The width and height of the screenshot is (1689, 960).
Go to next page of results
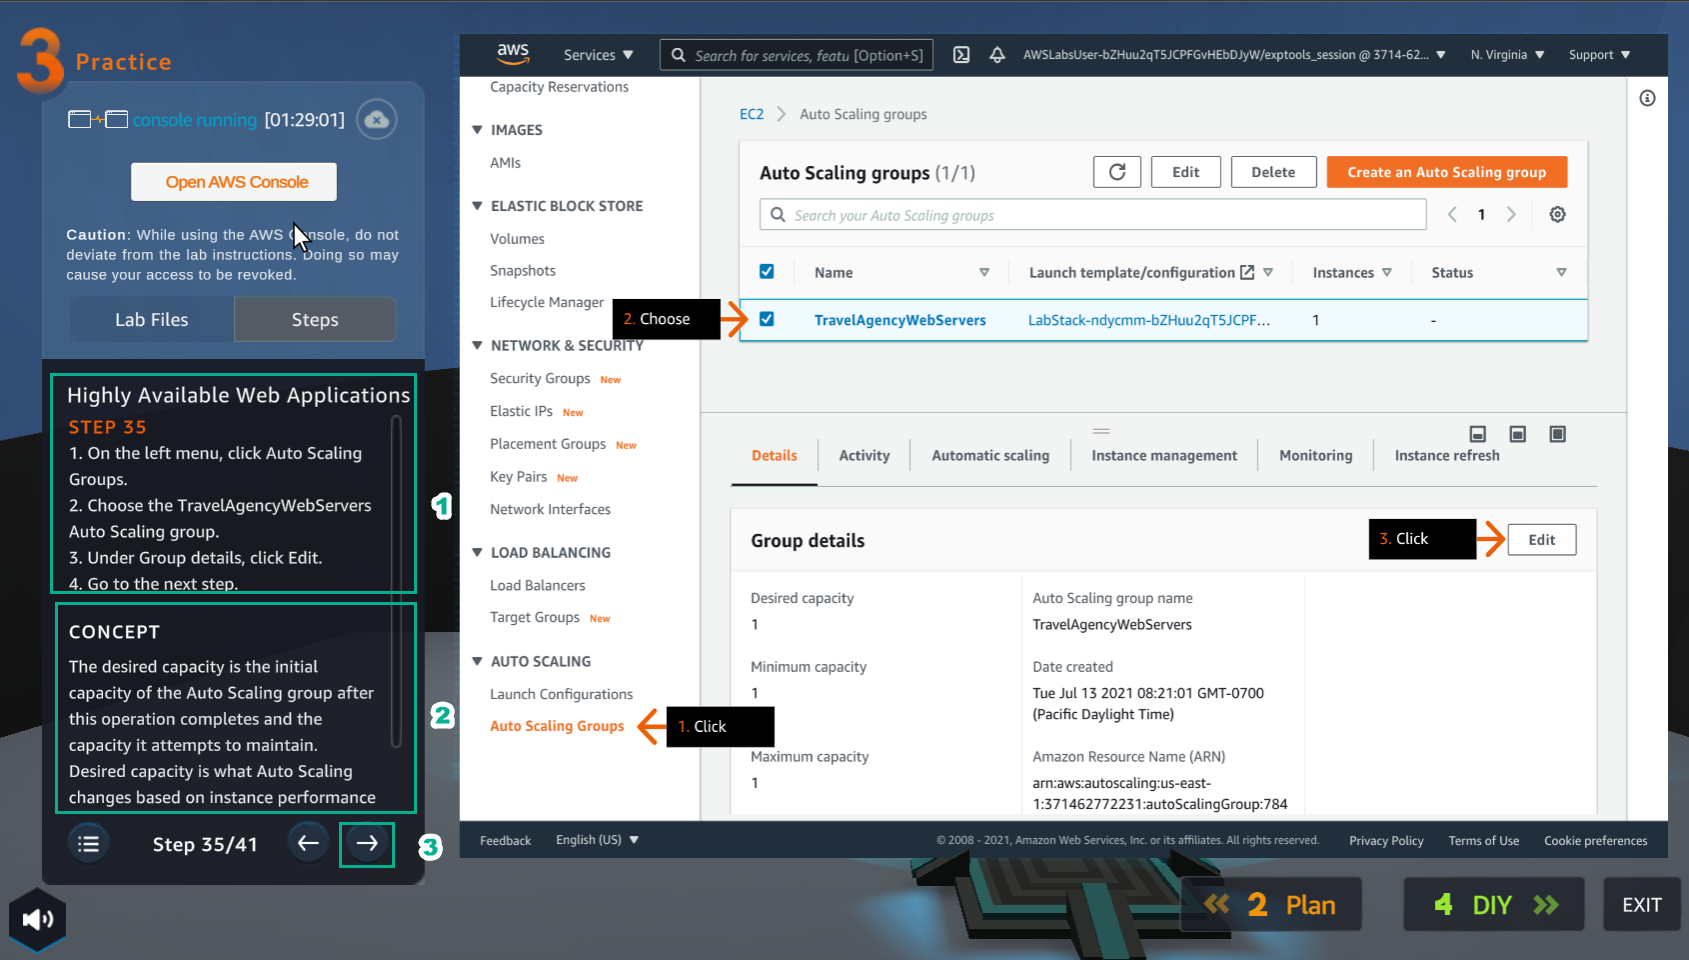tap(1511, 214)
